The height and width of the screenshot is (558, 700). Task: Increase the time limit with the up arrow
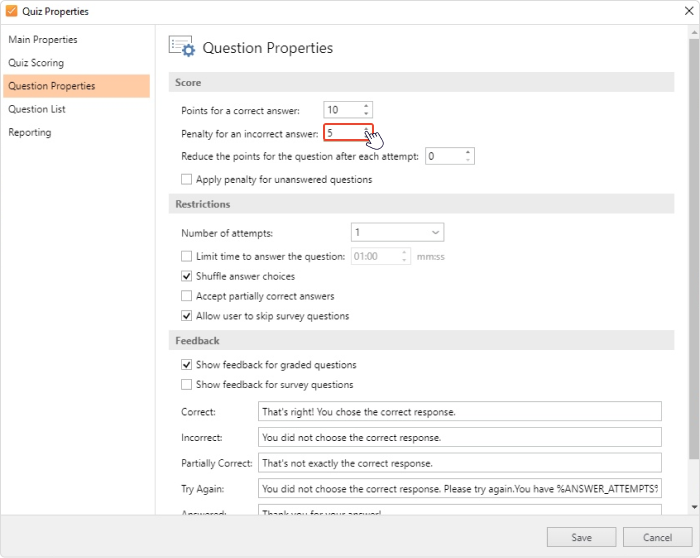404,253
